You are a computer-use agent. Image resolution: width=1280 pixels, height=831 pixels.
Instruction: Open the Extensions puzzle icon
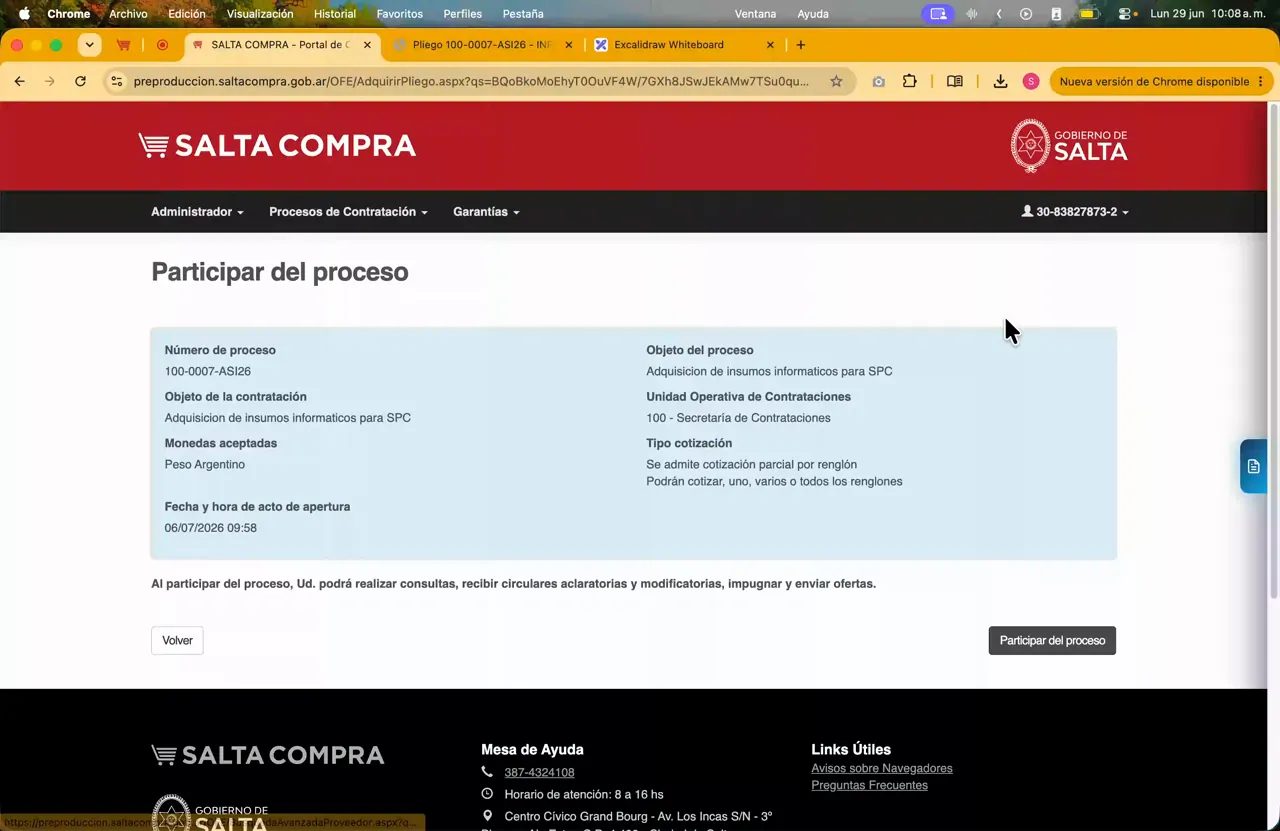[x=909, y=81]
